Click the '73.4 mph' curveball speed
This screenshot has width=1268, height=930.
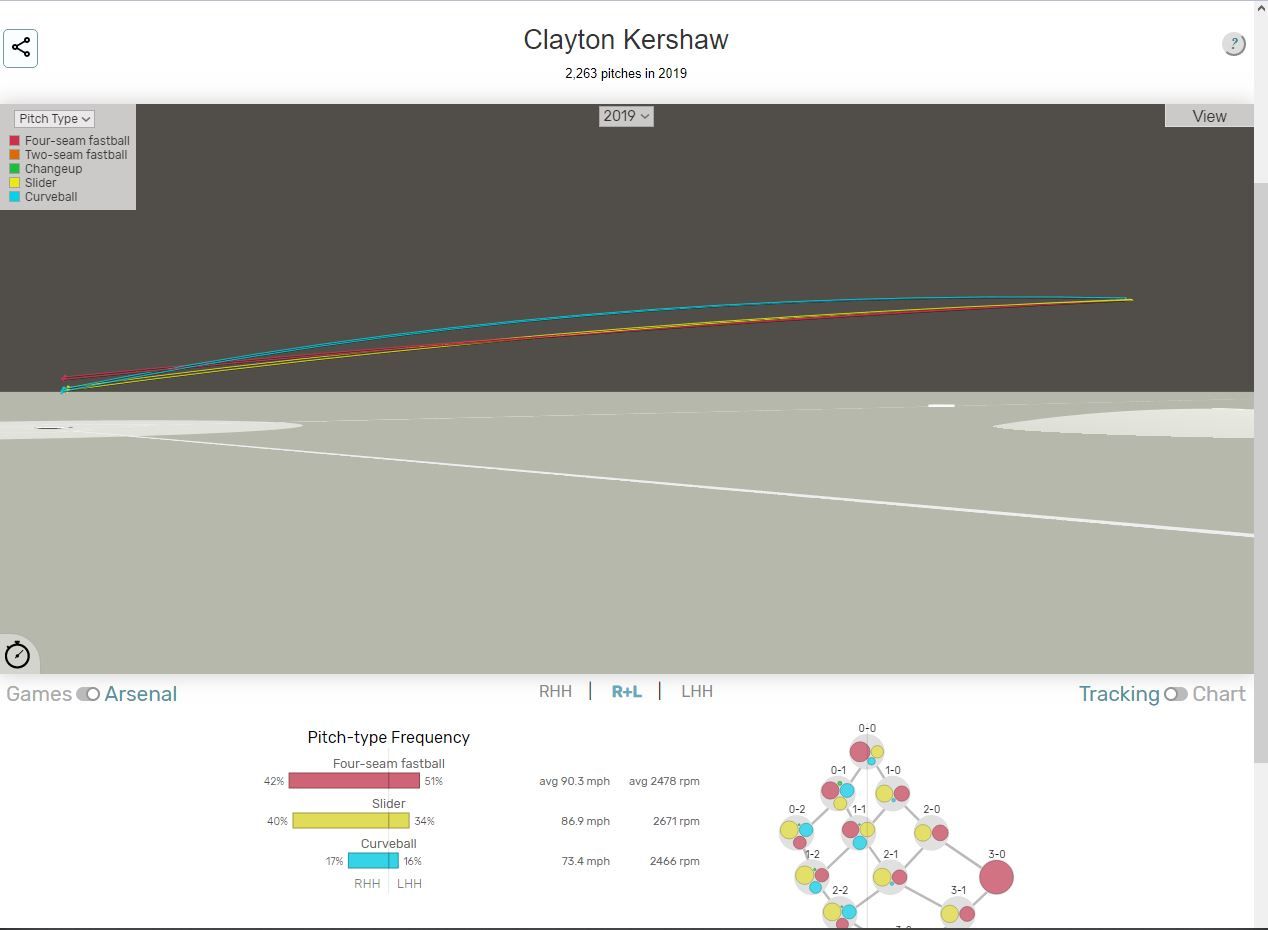click(585, 861)
